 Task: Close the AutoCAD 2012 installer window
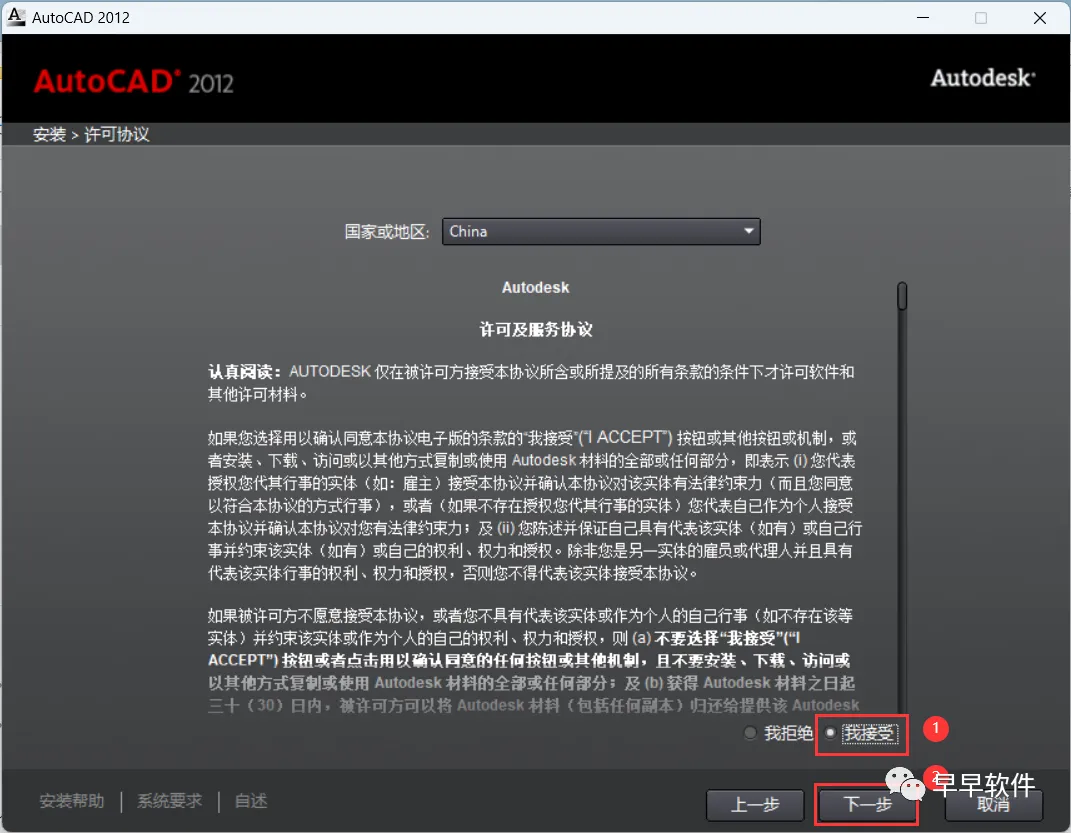pyautogui.click(x=1040, y=17)
